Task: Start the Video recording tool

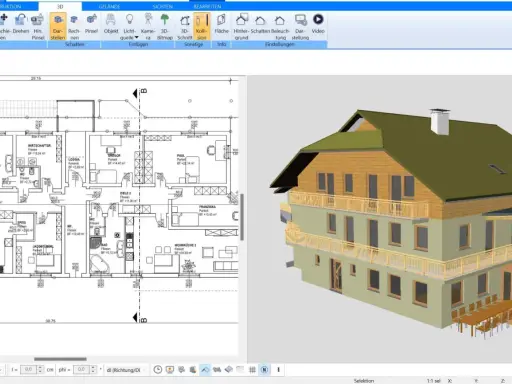Action: [x=318, y=24]
